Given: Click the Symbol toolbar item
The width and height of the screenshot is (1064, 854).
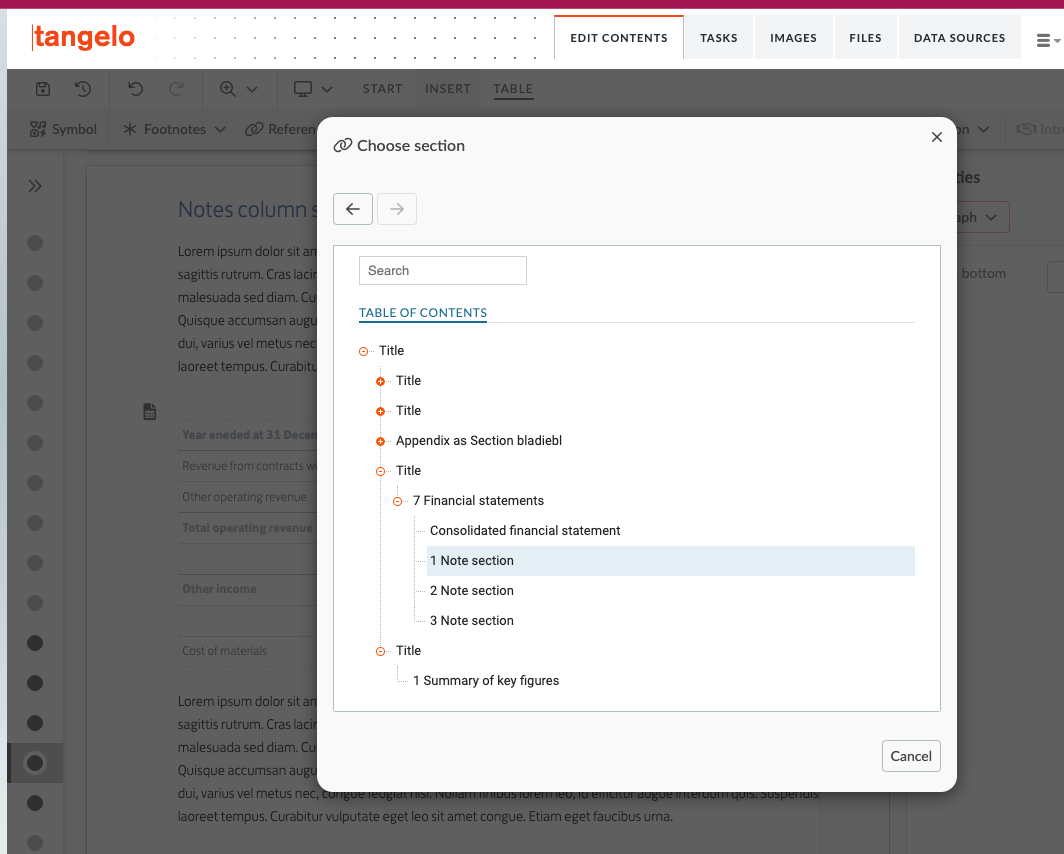Looking at the screenshot, I should 63,129.
